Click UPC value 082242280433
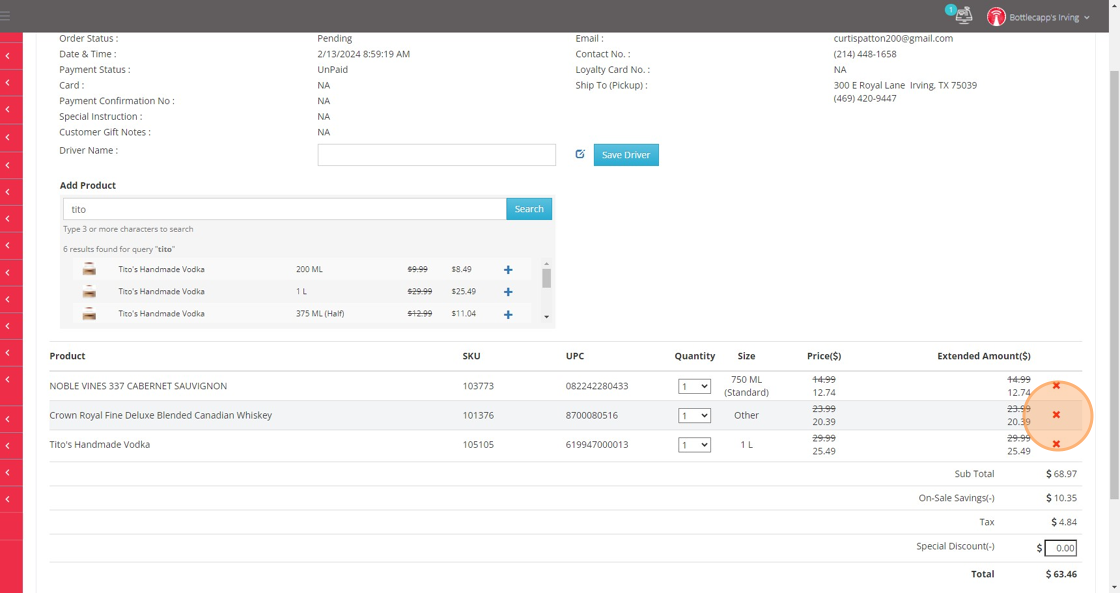Image resolution: width=1120 pixels, height=593 pixels. pos(597,386)
